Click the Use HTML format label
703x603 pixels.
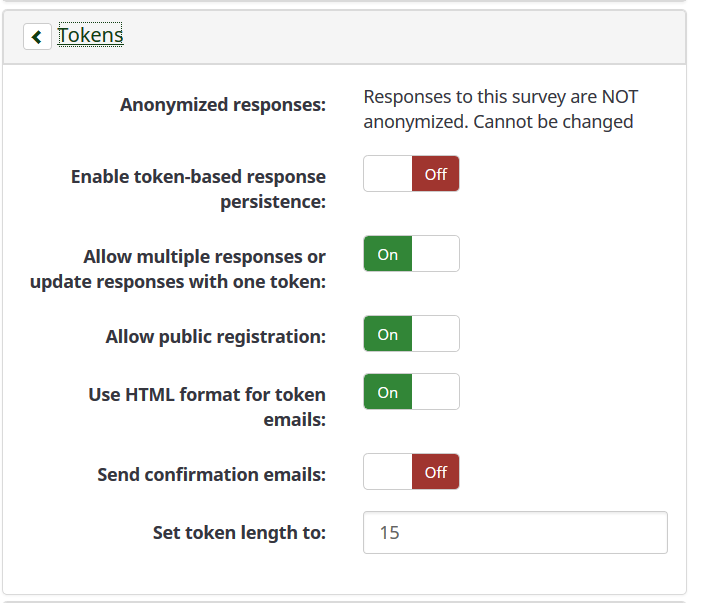point(207,407)
